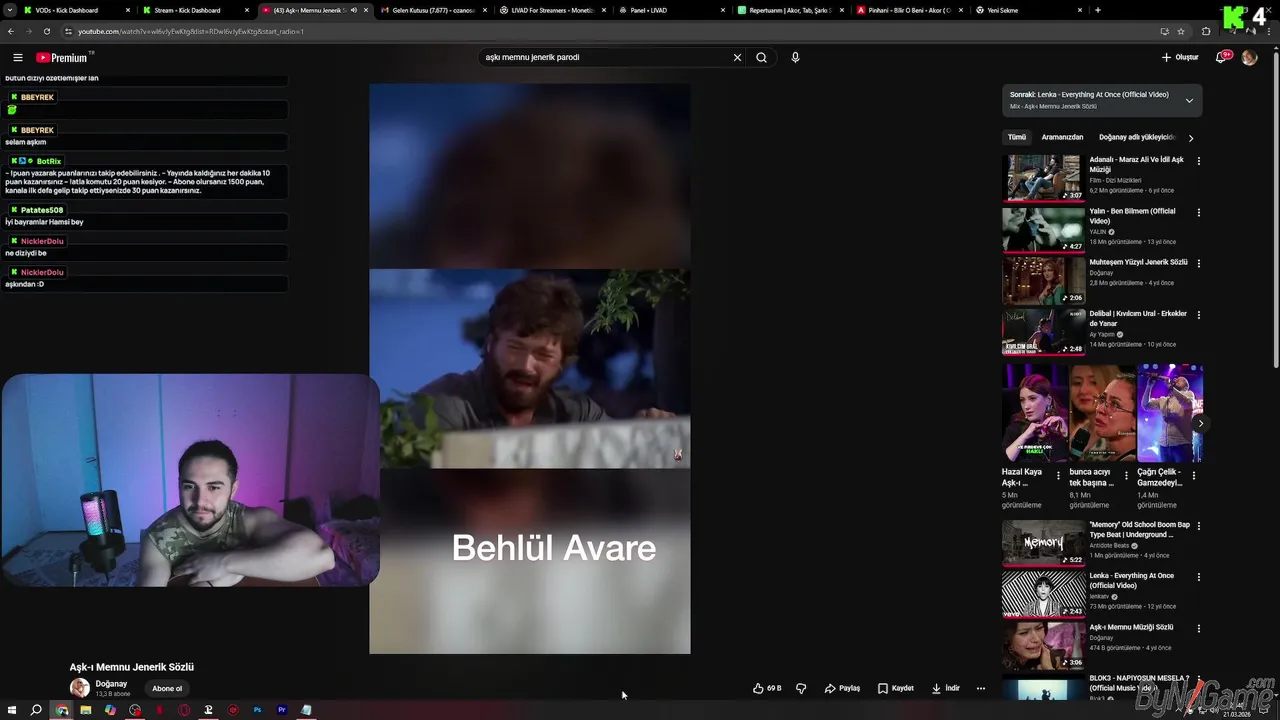Open Aşk-ı Memnu Müziği Sözlü video
Viewport: 1280px width, 720px height.
click(1043, 645)
